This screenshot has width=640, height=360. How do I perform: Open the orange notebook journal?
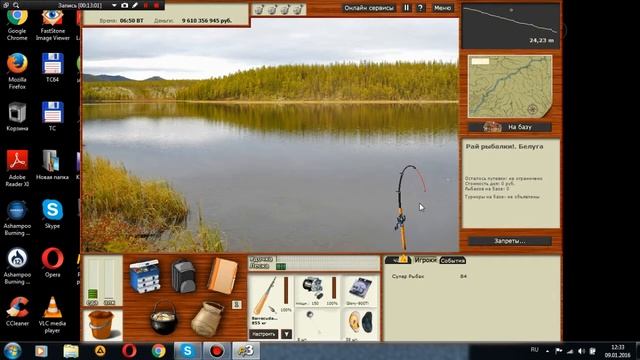222,277
